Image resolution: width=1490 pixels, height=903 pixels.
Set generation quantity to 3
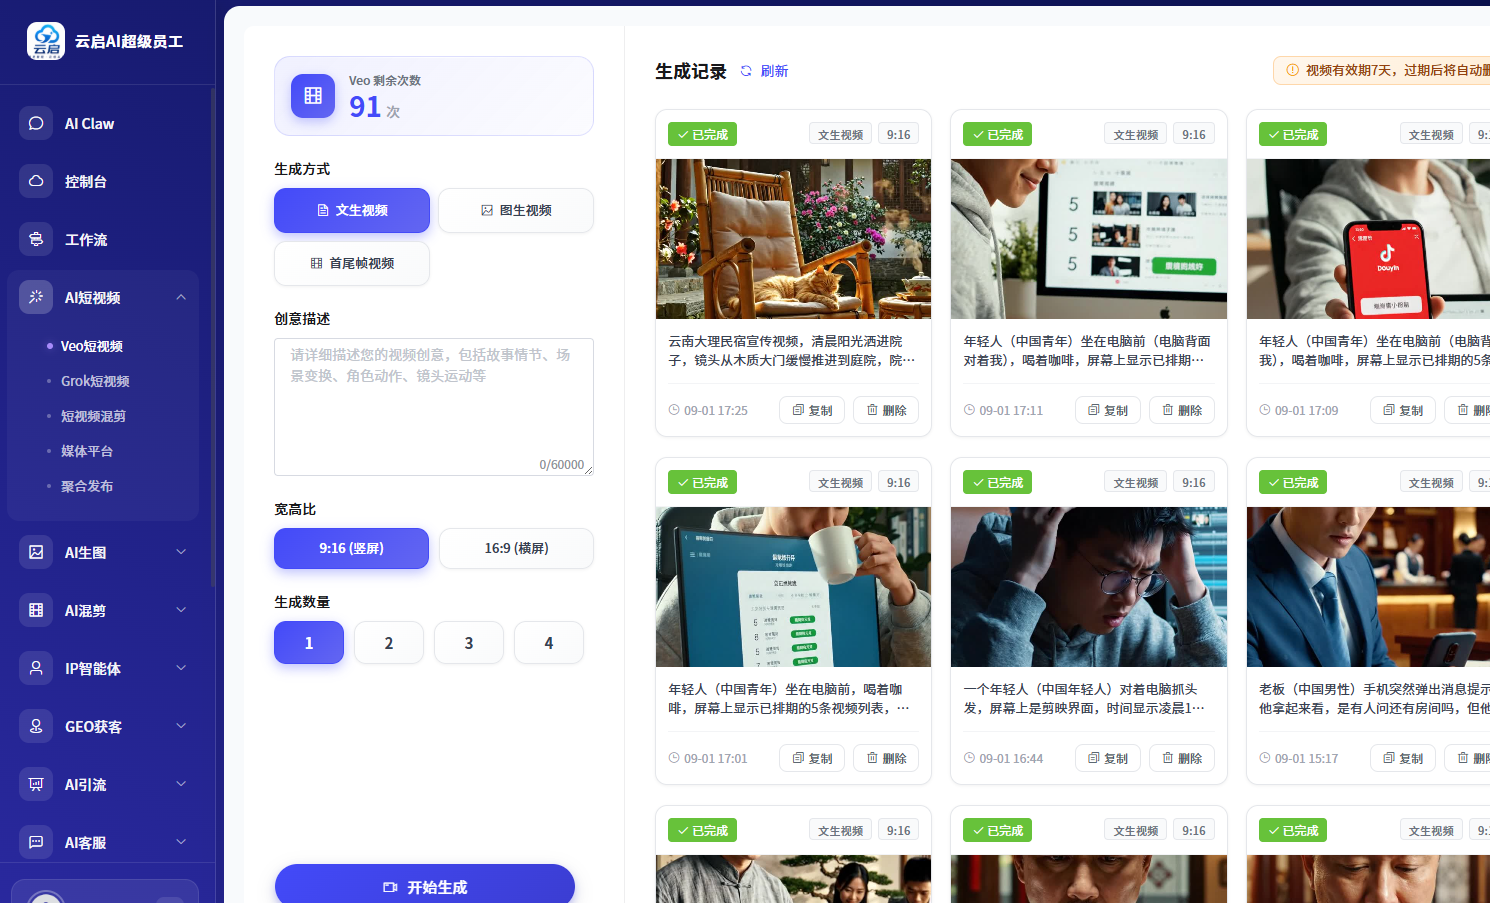point(469,642)
